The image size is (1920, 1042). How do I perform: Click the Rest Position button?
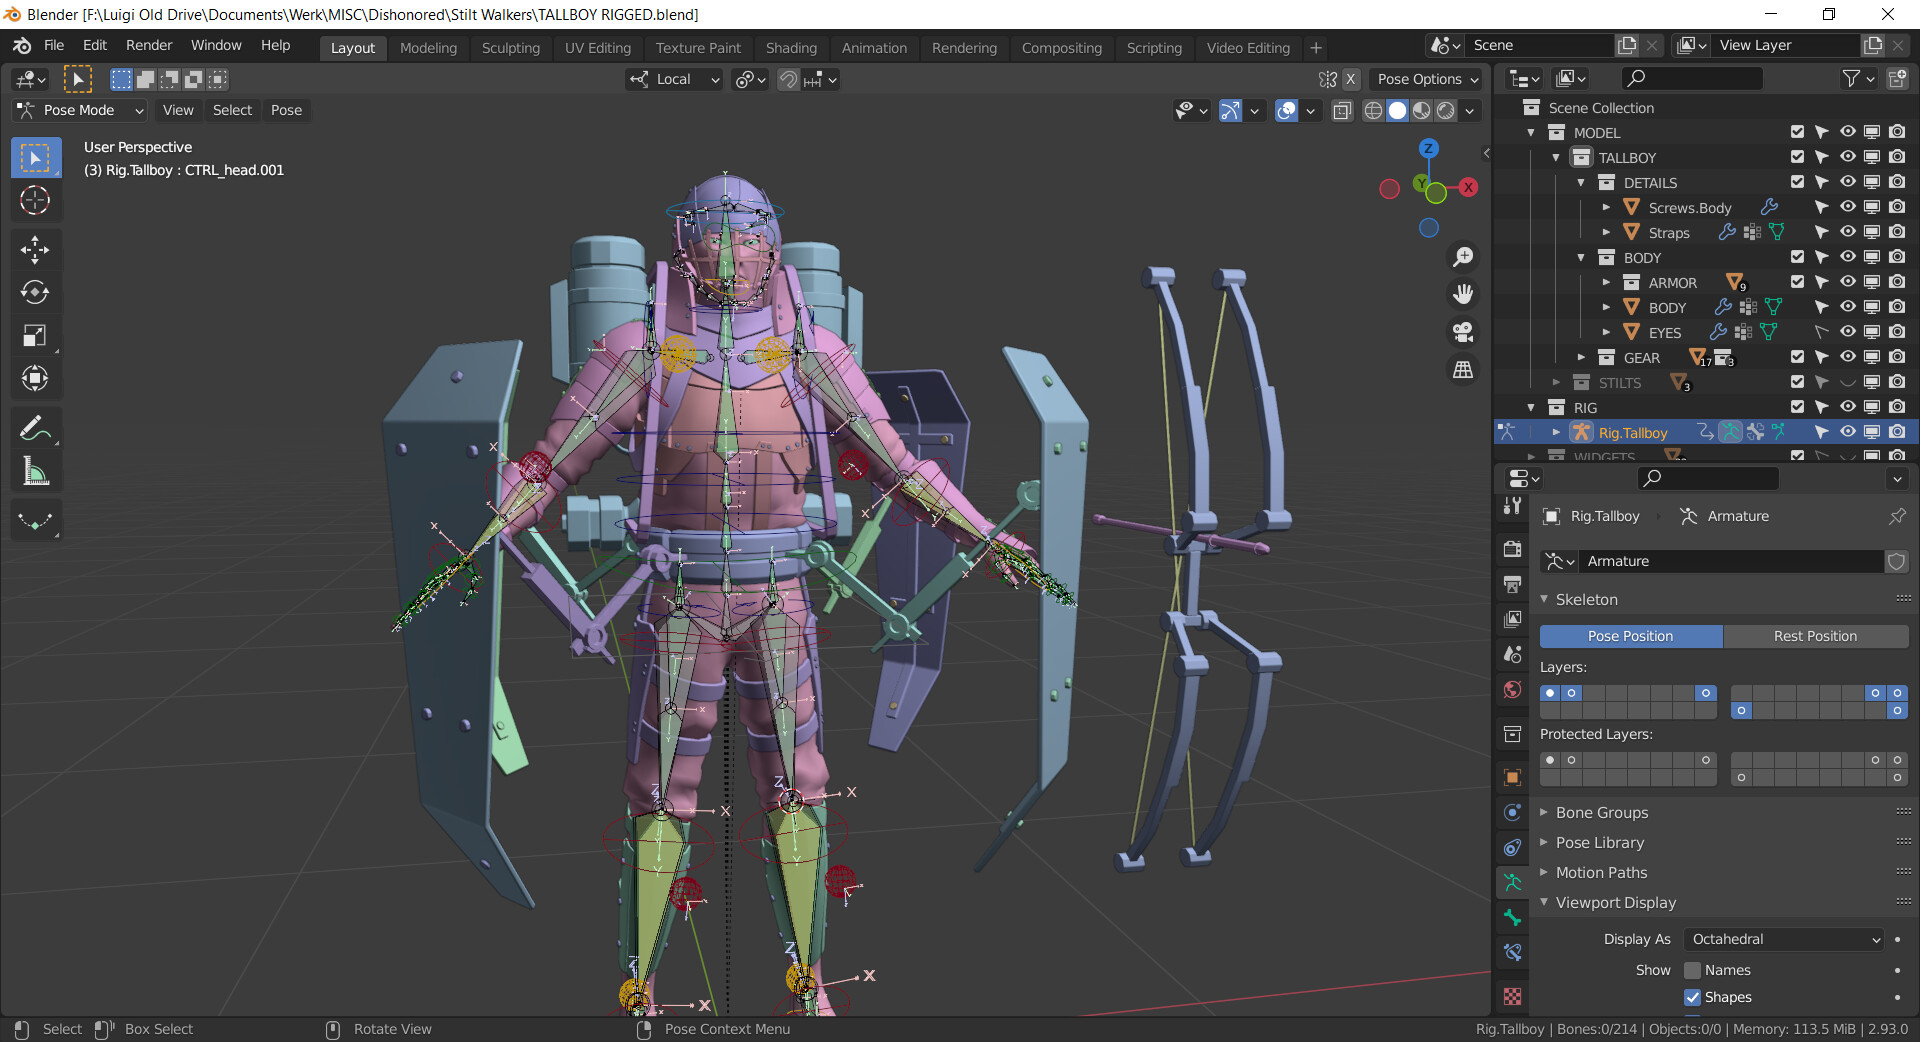point(1815,636)
